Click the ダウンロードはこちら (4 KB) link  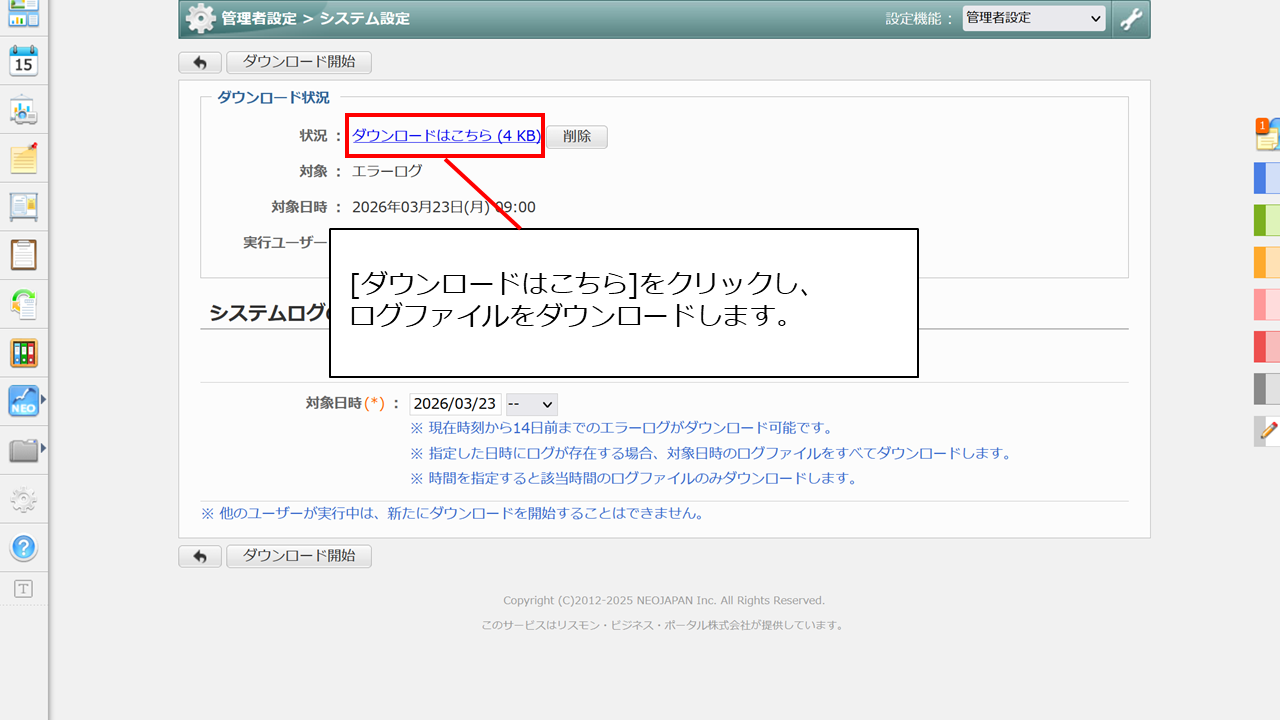pos(446,136)
